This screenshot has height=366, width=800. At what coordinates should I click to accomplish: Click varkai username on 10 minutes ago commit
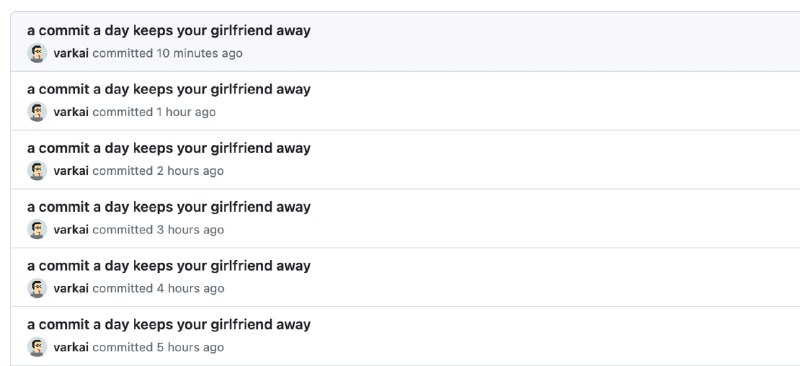tap(71, 53)
